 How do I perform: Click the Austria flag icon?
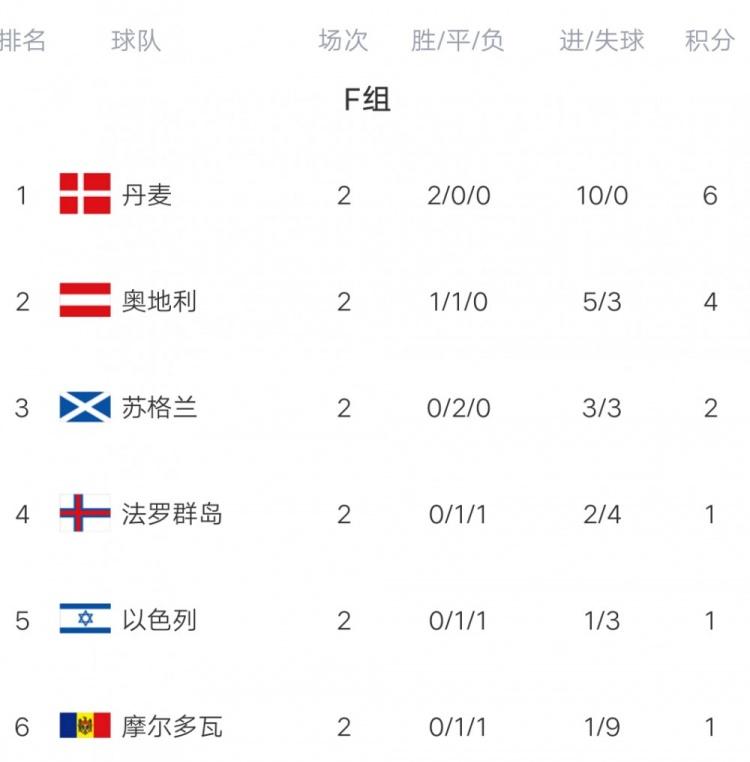pos(85,300)
